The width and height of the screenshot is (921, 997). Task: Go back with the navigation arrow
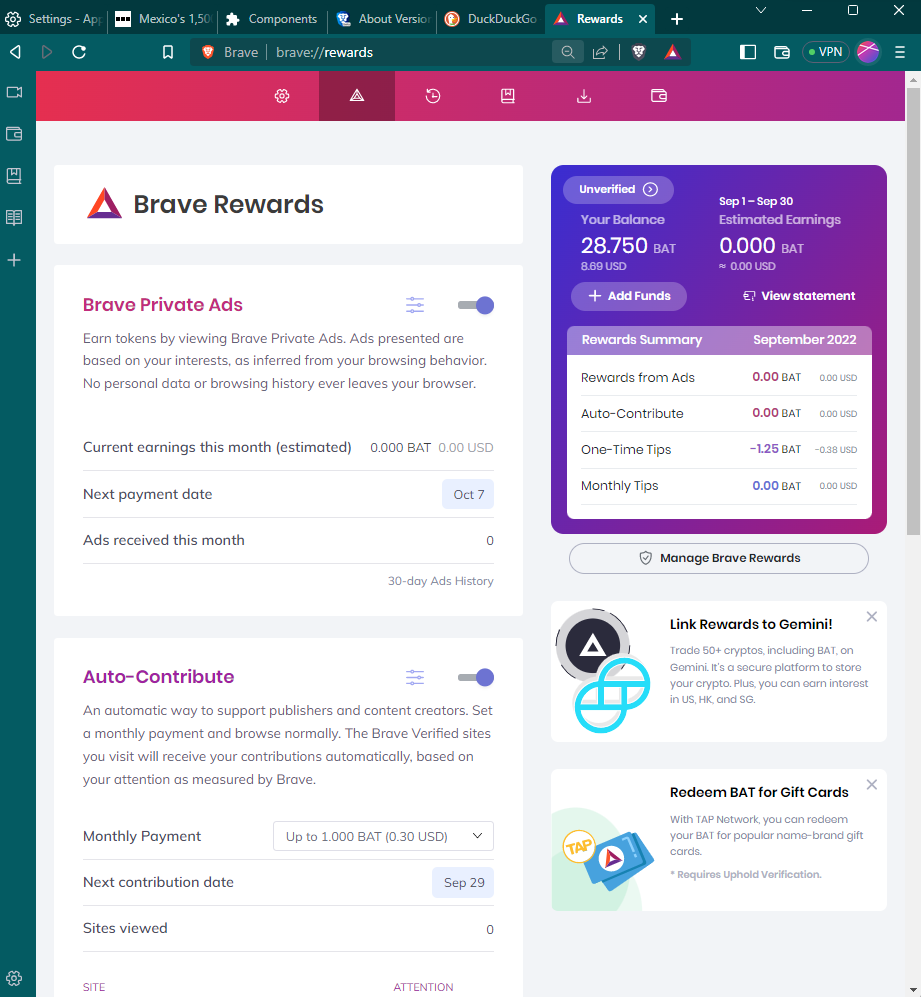click(16, 52)
